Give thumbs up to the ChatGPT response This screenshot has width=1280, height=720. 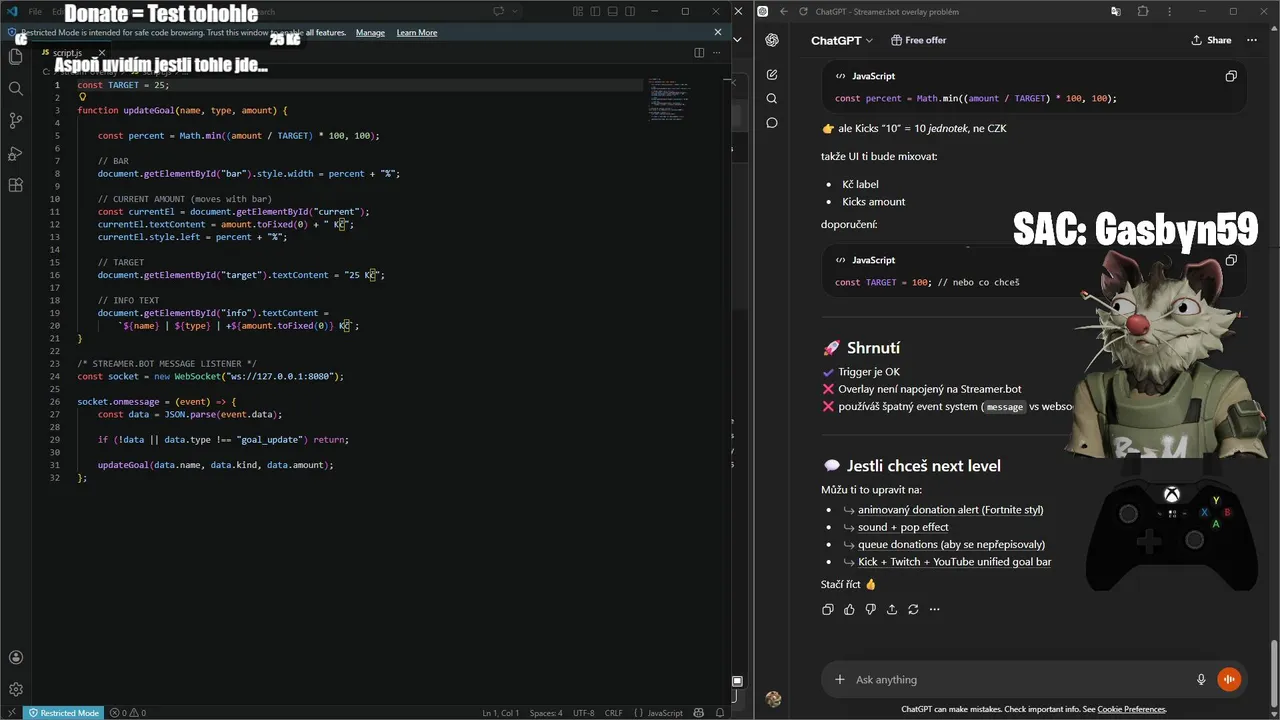point(849,609)
